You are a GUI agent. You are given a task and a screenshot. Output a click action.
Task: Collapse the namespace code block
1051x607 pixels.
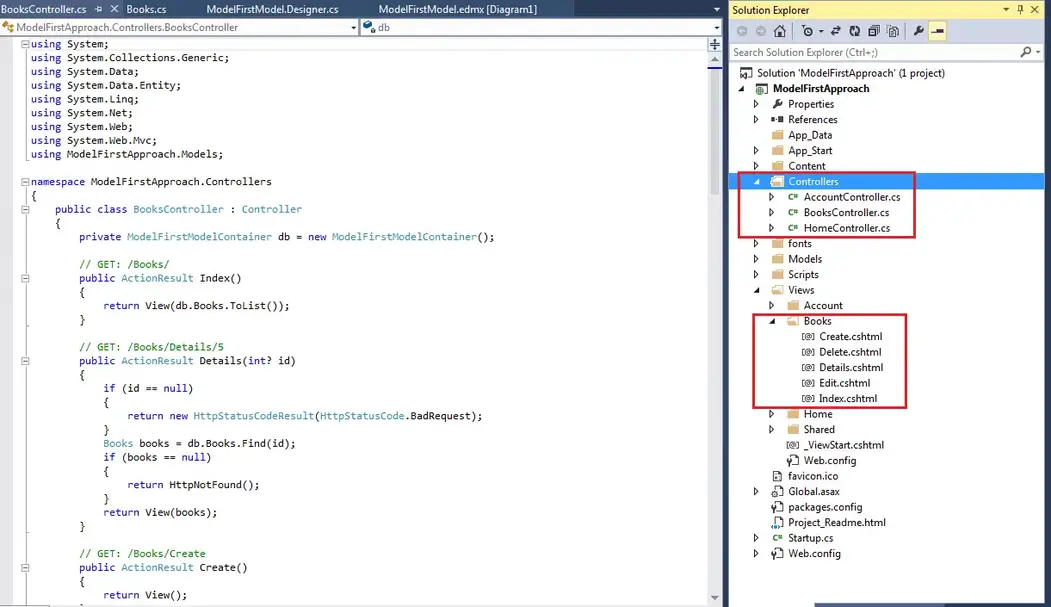25,182
